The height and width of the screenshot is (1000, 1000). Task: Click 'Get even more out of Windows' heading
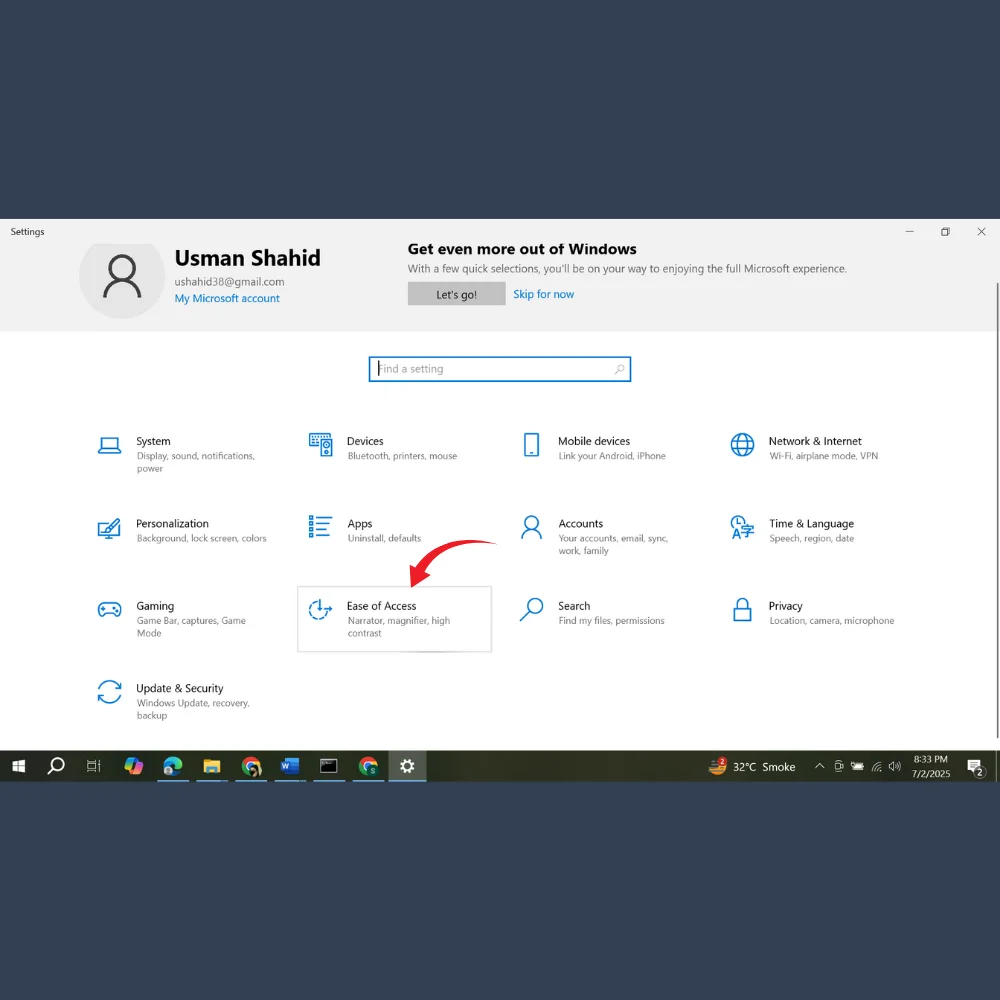tap(522, 249)
